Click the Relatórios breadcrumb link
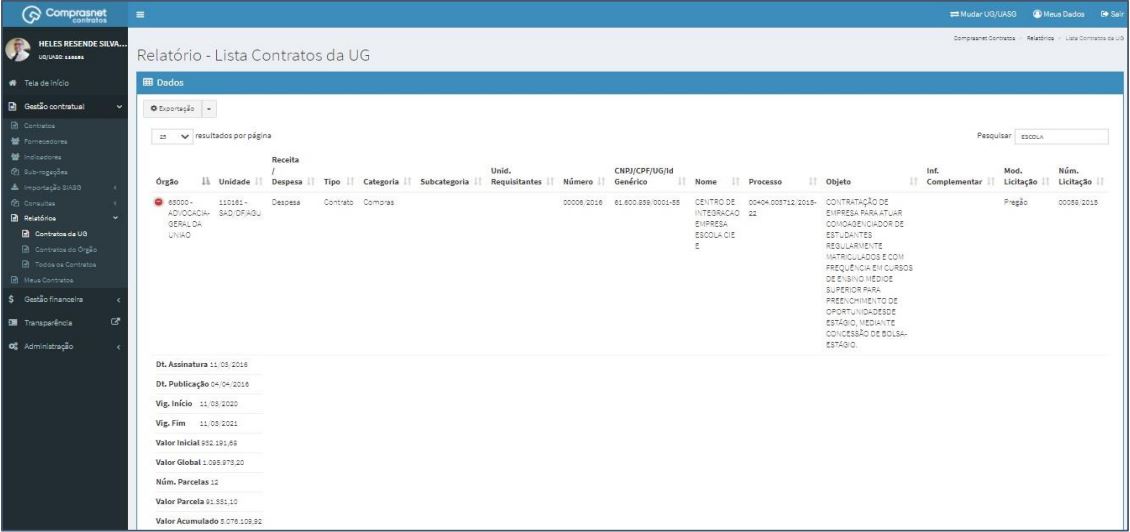This screenshot has width=1130, height=532. pyautogui.click(x=1041, y=37)
